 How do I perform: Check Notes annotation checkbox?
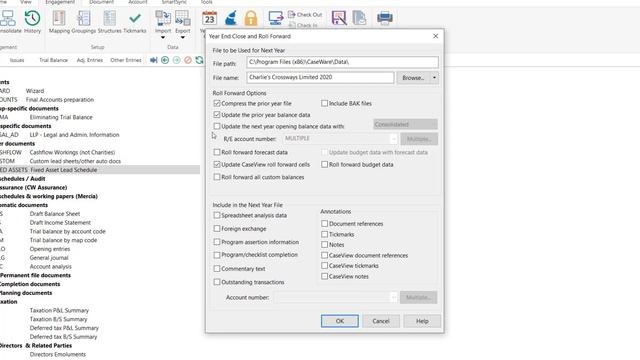tap(324, 245)
